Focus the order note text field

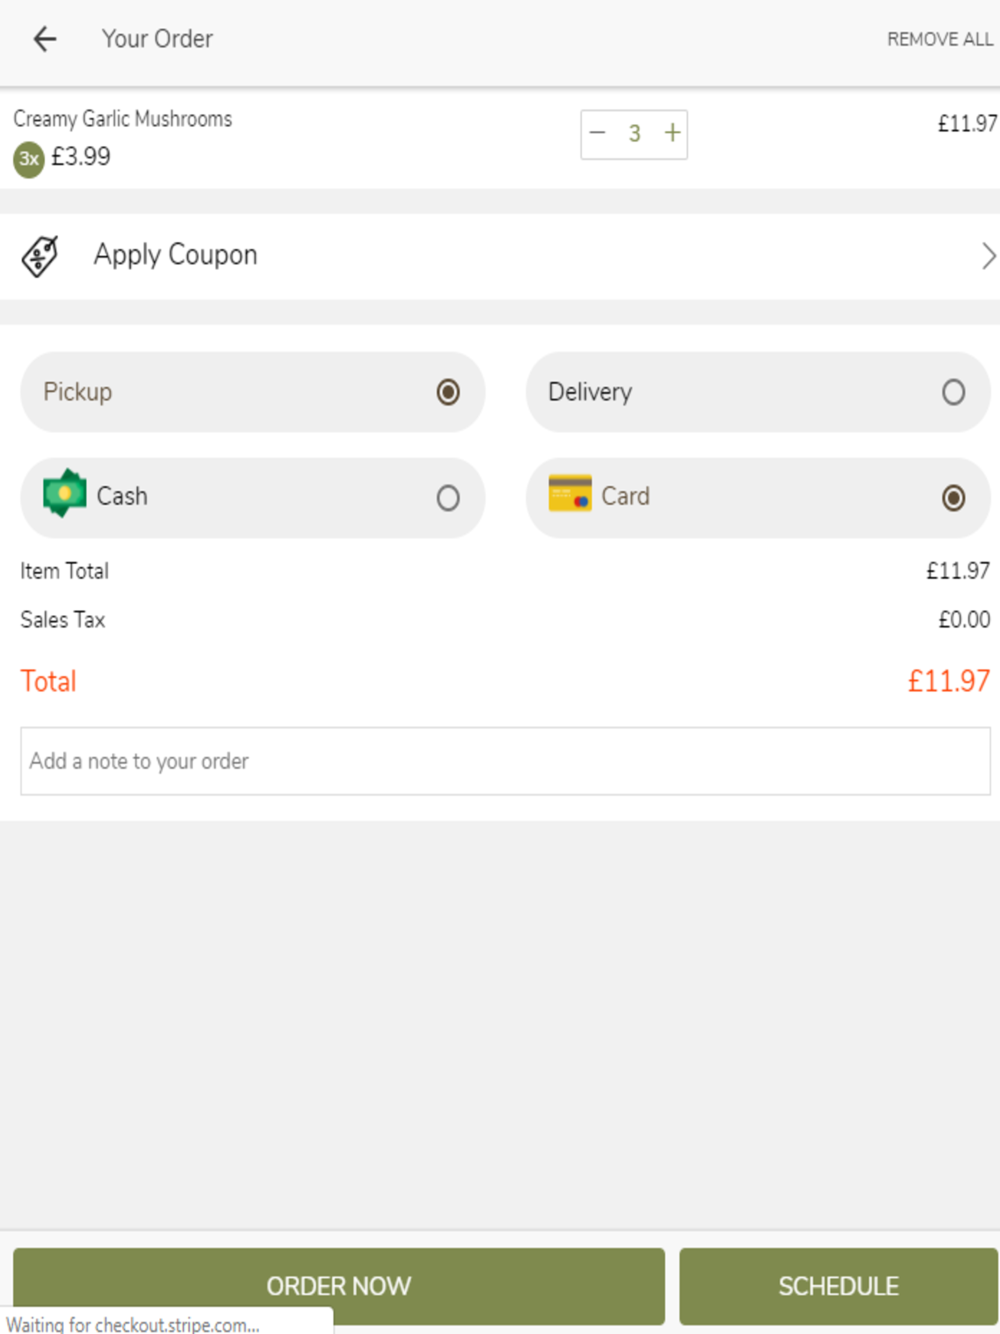tap(505, 761)
